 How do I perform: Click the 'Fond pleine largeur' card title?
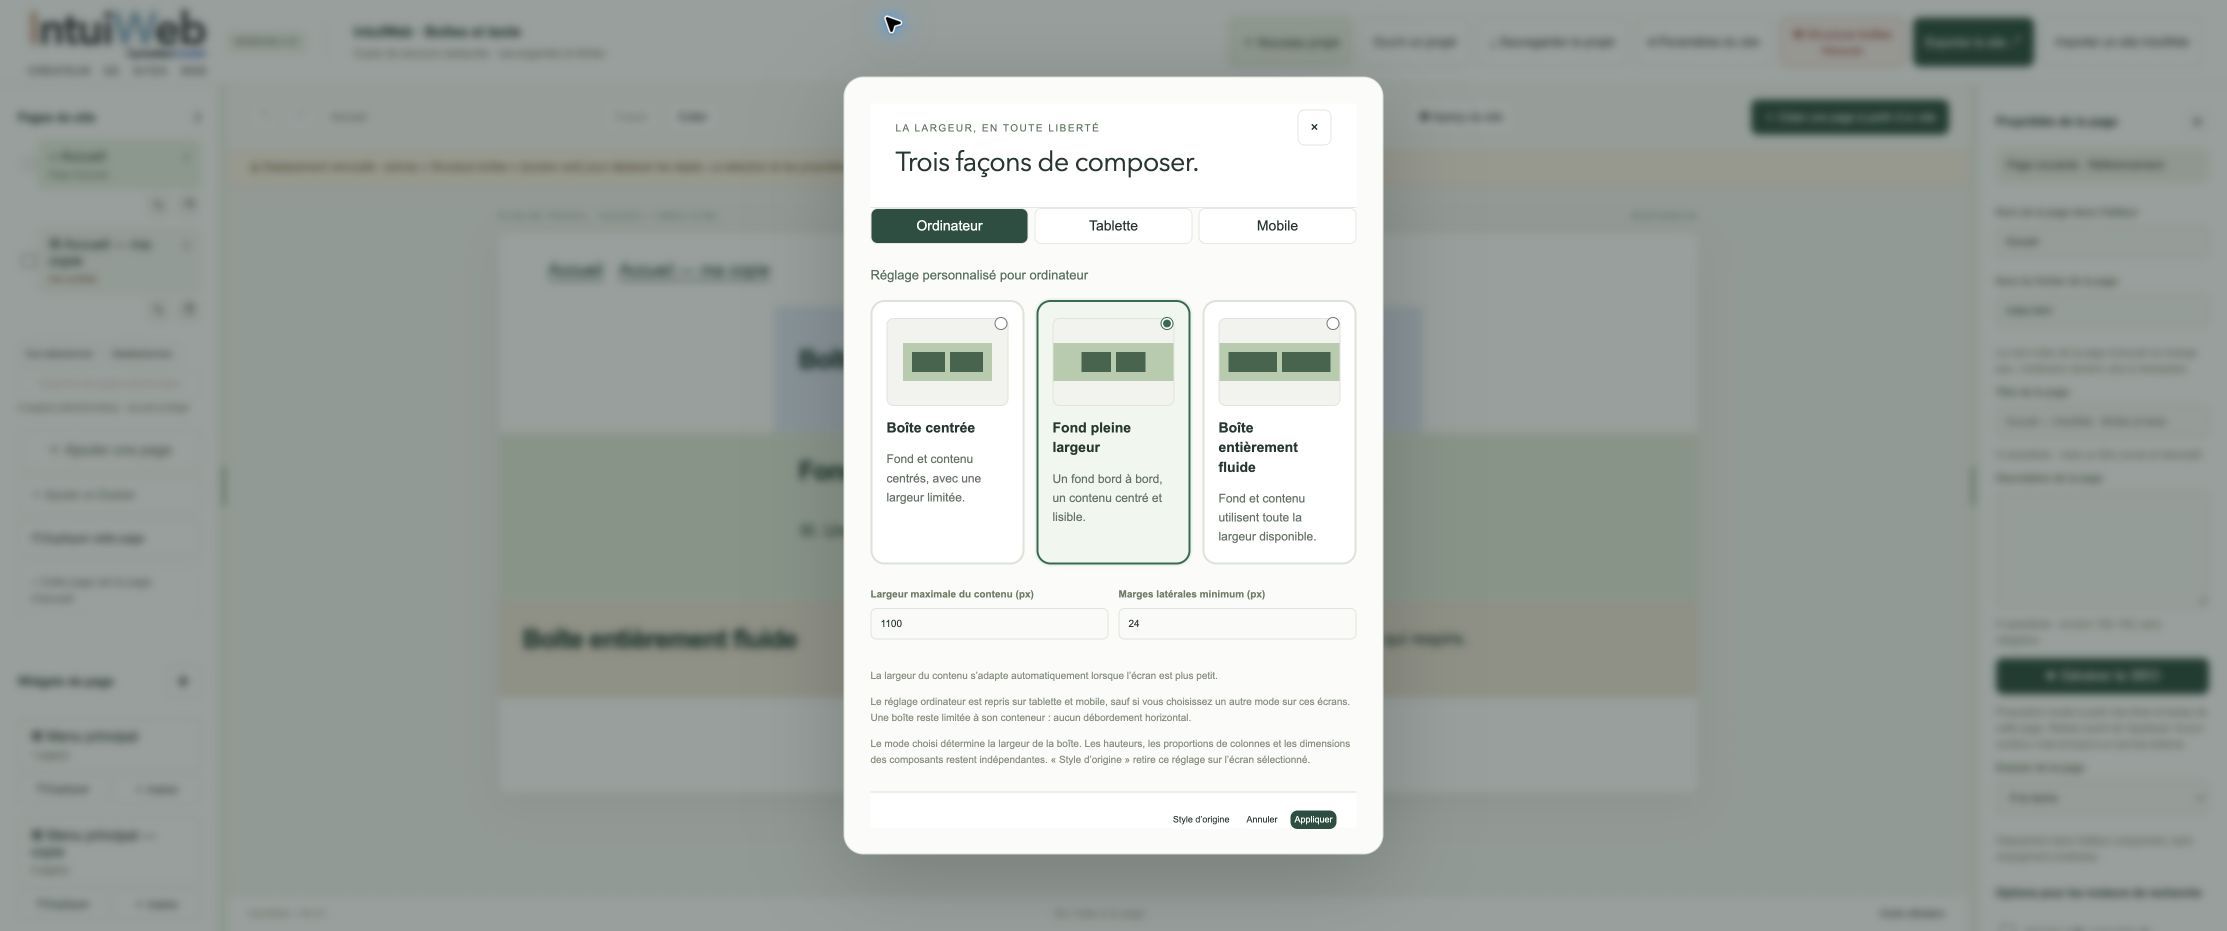[x=1091, y=438]
